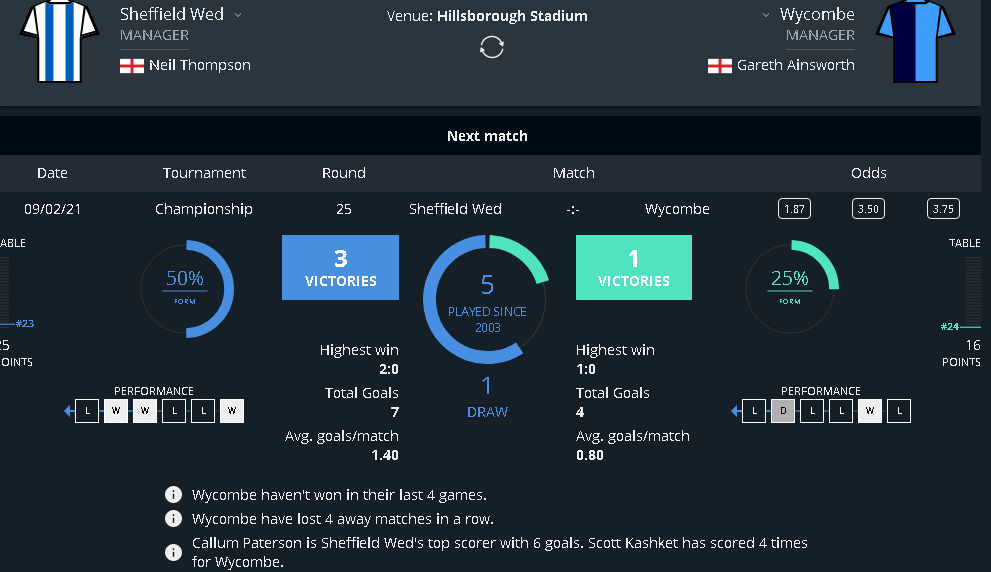Click Wycombe 1 Victories teal box
The image size is (991, 572).
click(x=634, y=268)
